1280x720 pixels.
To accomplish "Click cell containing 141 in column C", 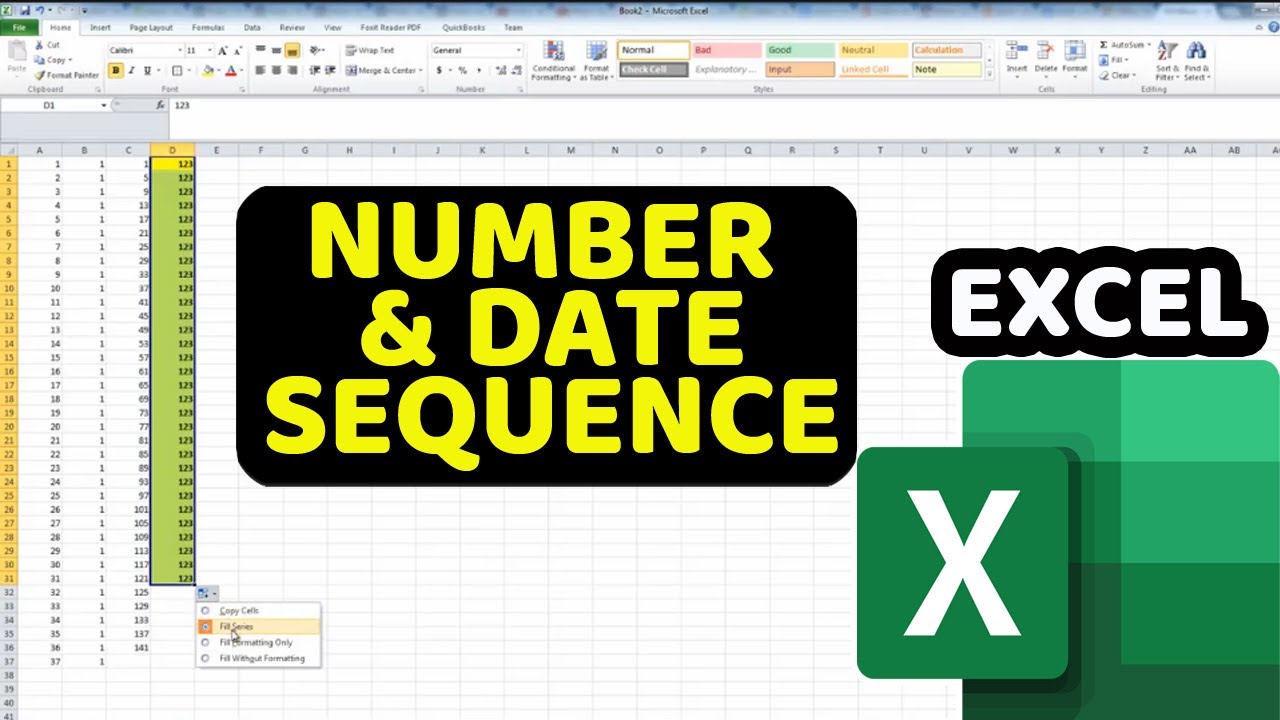I will point(128,647).
